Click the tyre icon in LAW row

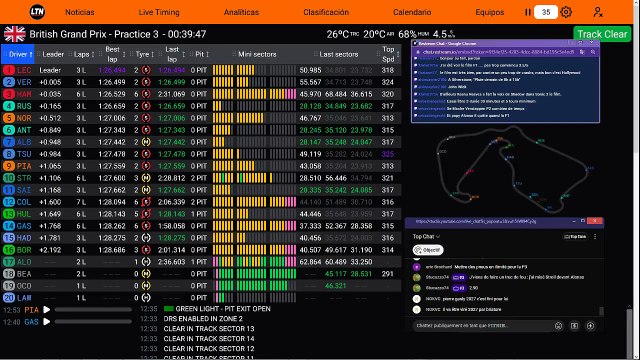coord(146,298)
